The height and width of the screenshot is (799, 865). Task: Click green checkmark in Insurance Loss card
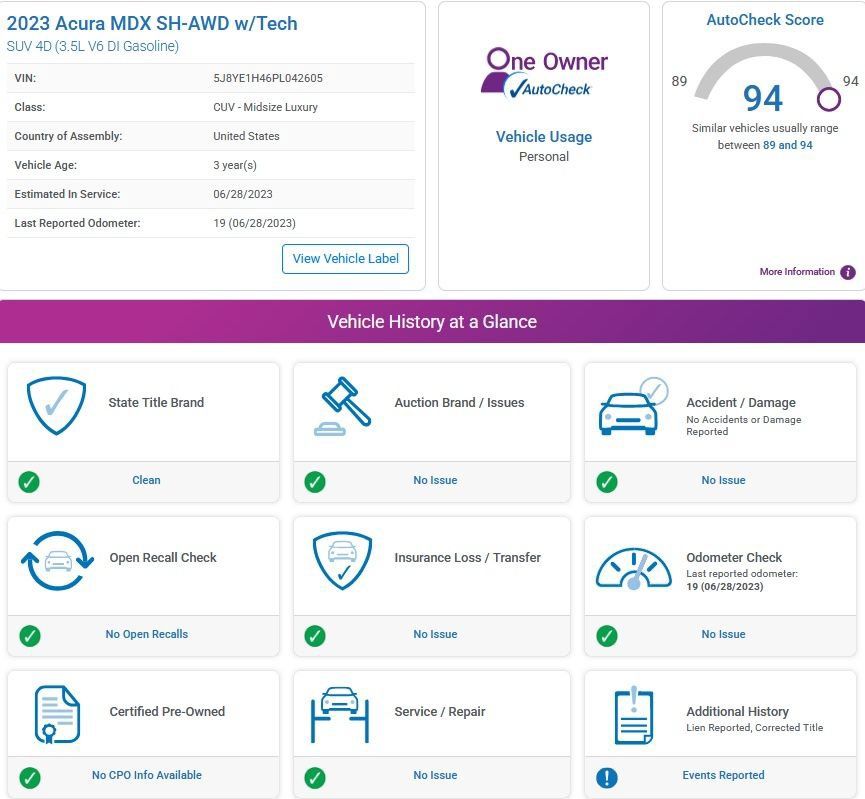click(315, 636)
